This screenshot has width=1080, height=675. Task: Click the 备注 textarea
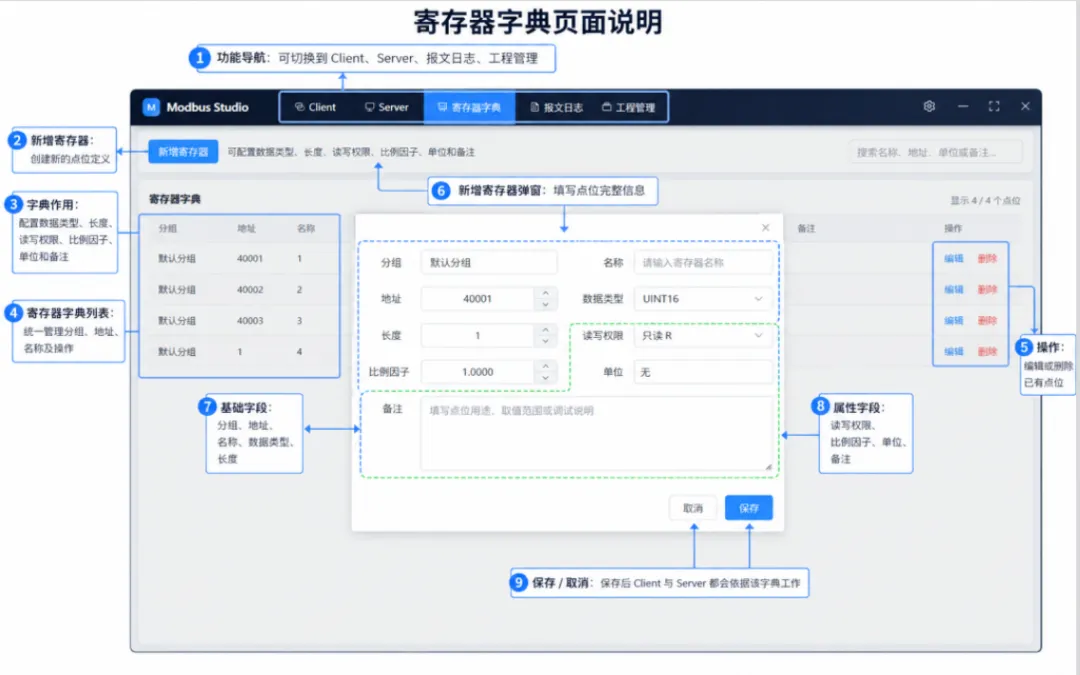(x=596, y=434)
